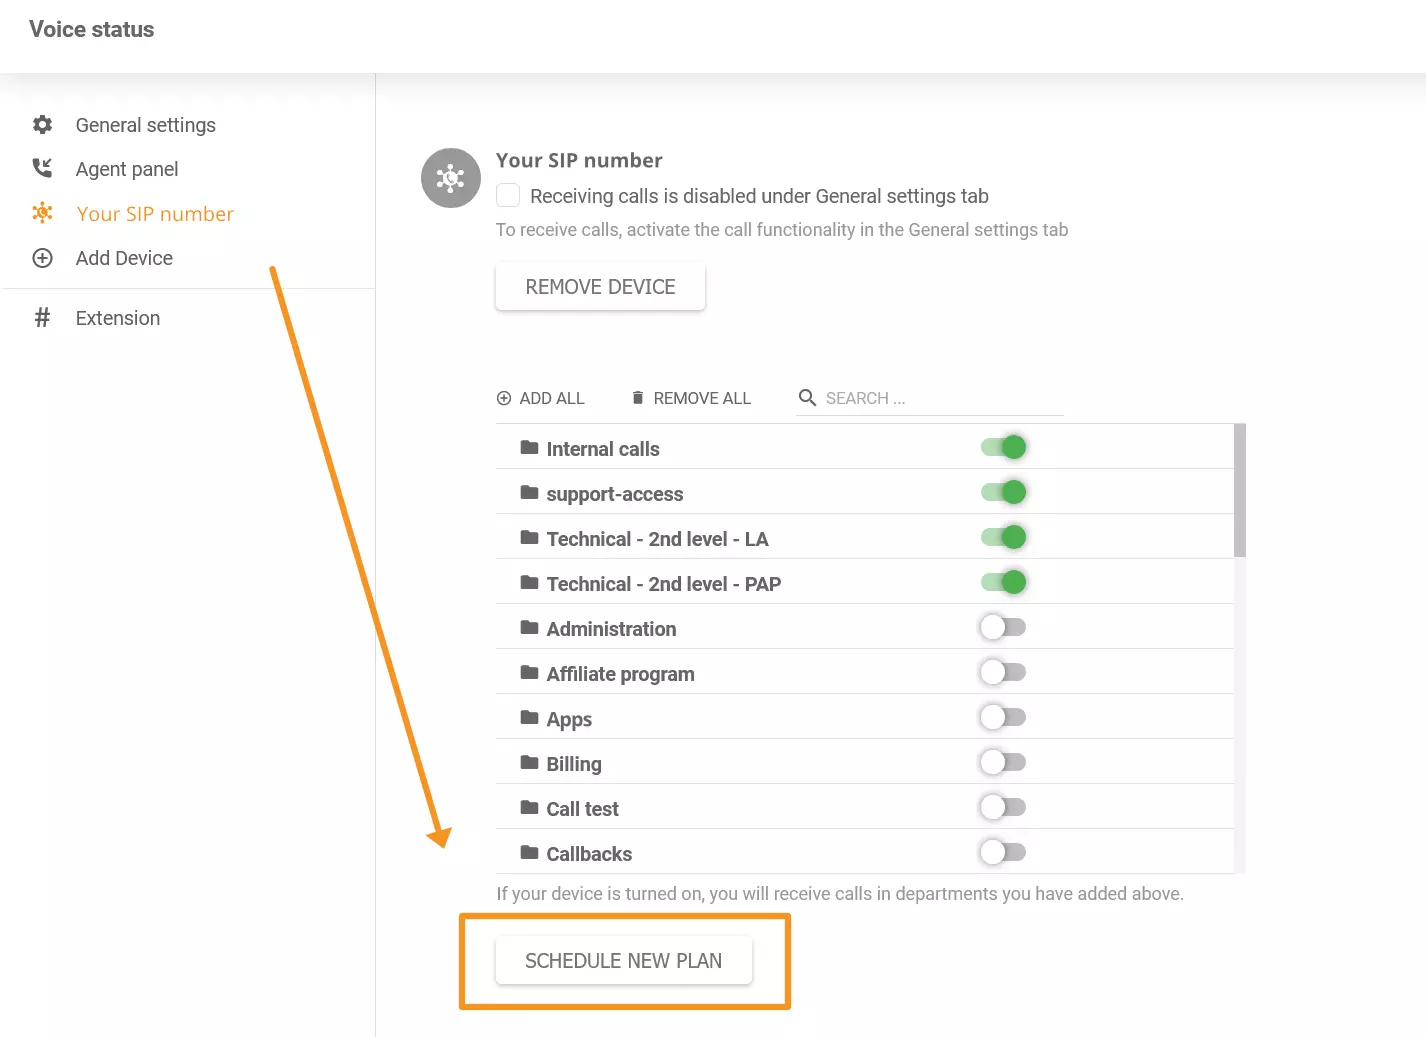Click the folder icon beside Internal calls
Viewport: 1426px width, 1037px height.
click(529, 447)
